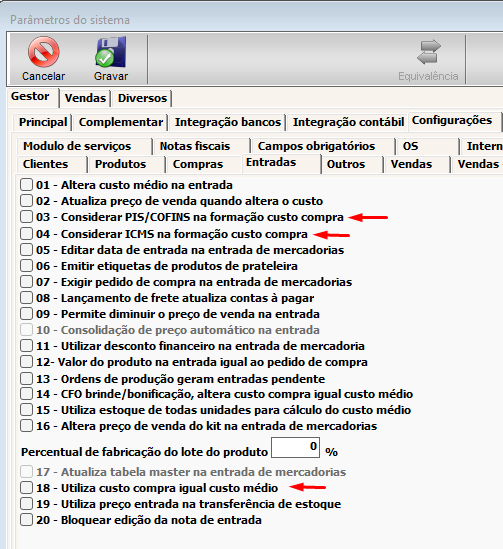Select the Principal tab
Screen dimensions: 503x549
43,122
